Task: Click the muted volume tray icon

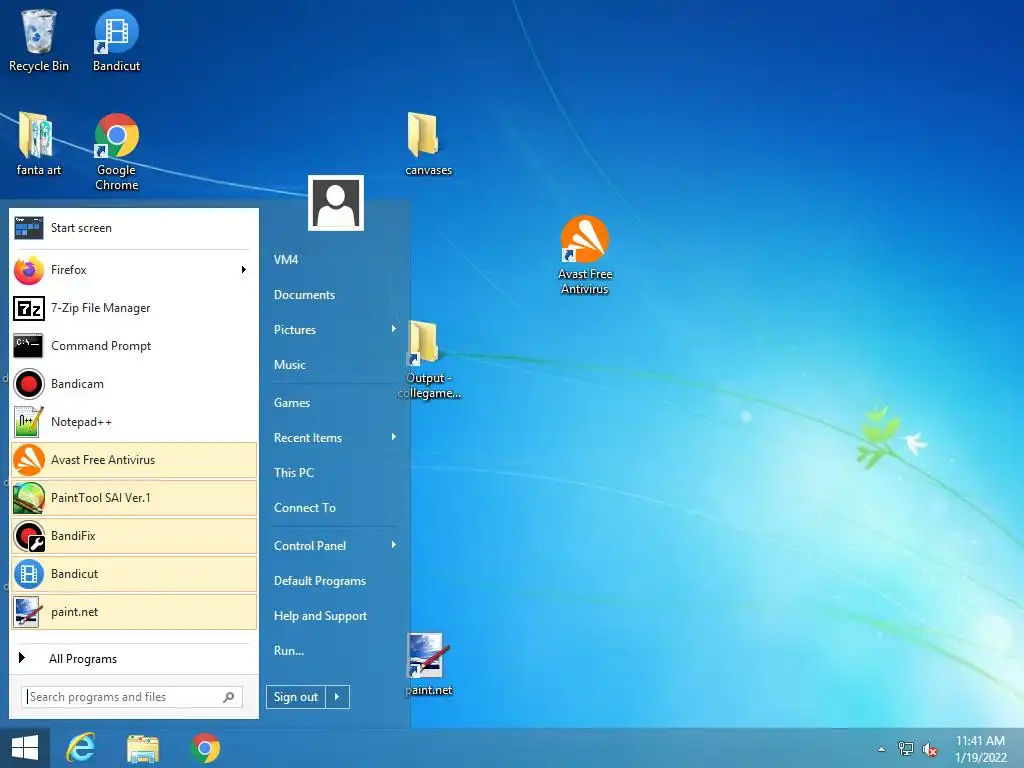Action: 930,750
